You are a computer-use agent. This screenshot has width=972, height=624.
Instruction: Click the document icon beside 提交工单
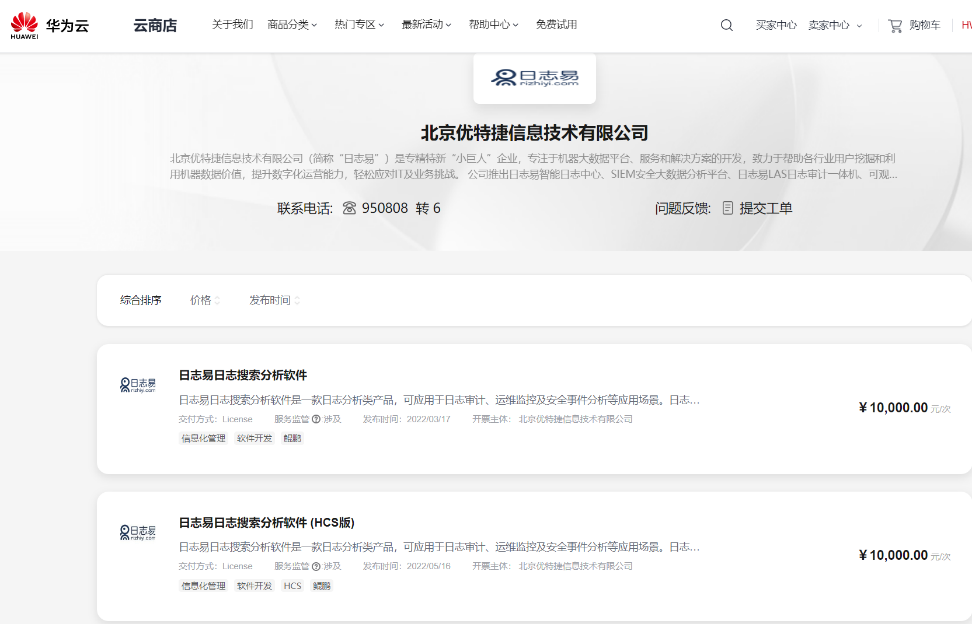[728, 208]
